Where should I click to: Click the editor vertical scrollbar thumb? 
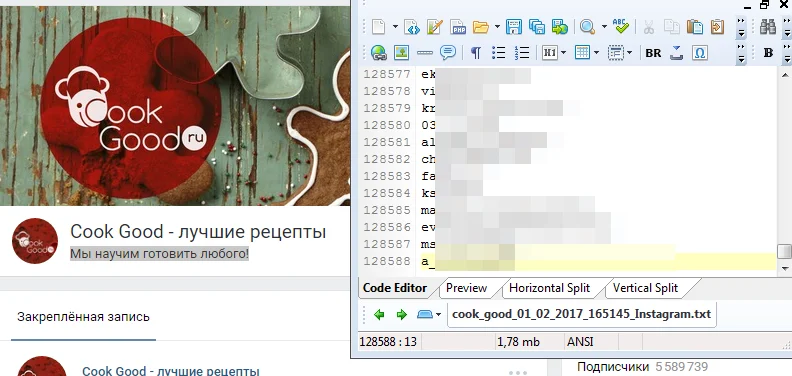(x=784, y=251)
